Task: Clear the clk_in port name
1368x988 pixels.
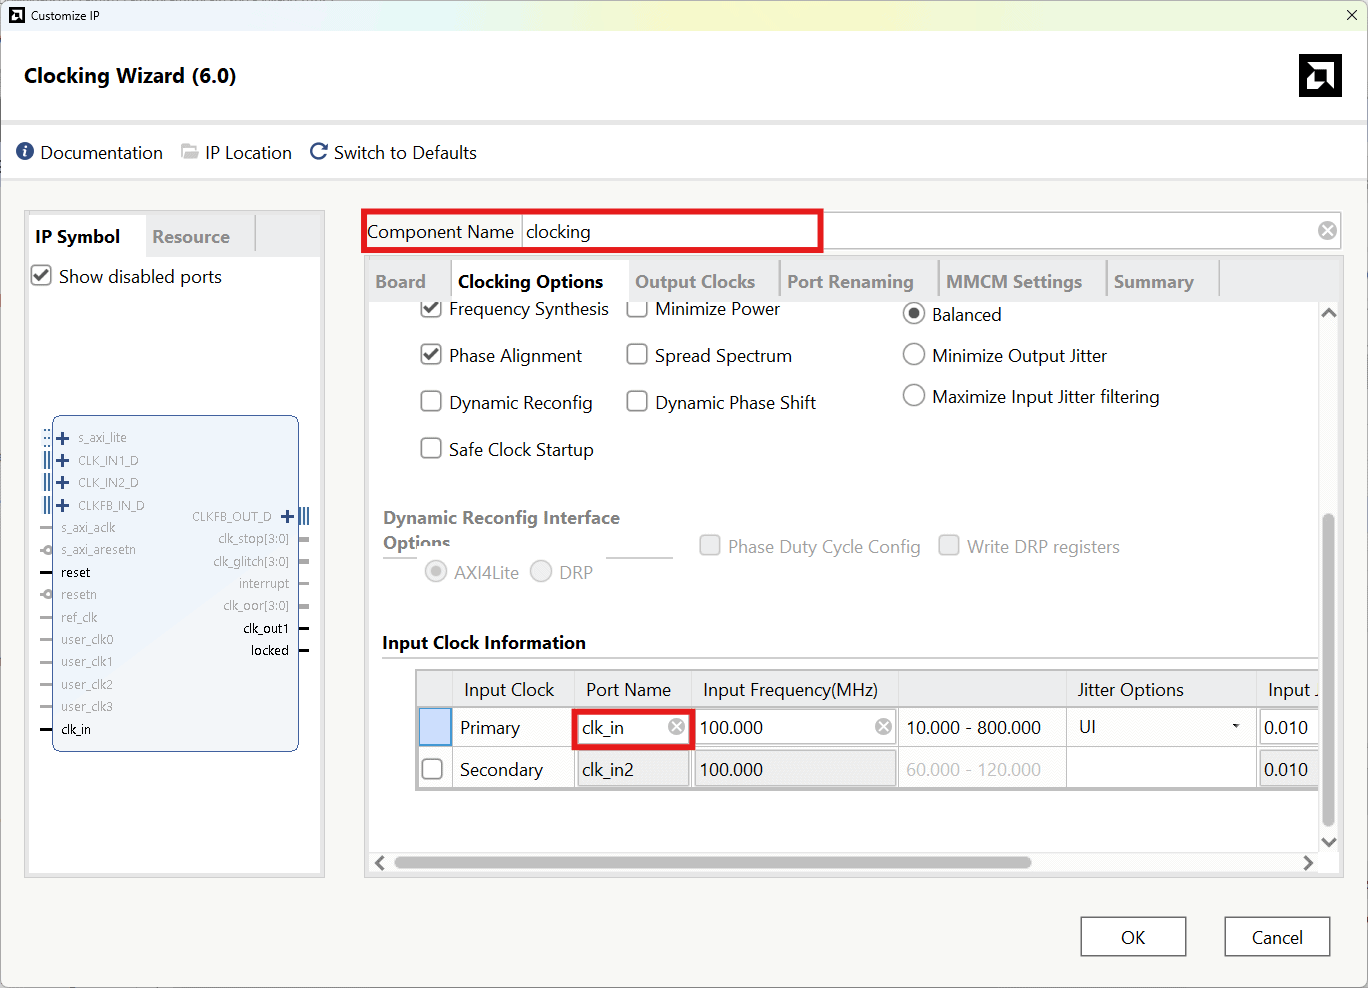Action: pos(677,727)
